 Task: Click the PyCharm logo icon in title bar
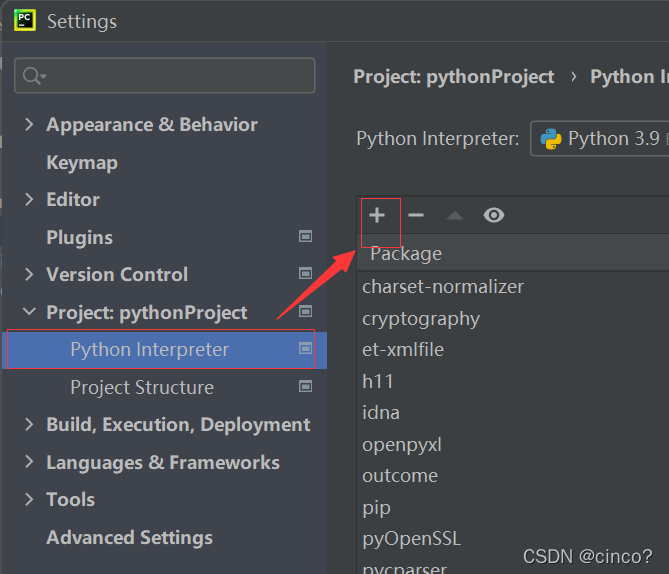tap(25, 20)
